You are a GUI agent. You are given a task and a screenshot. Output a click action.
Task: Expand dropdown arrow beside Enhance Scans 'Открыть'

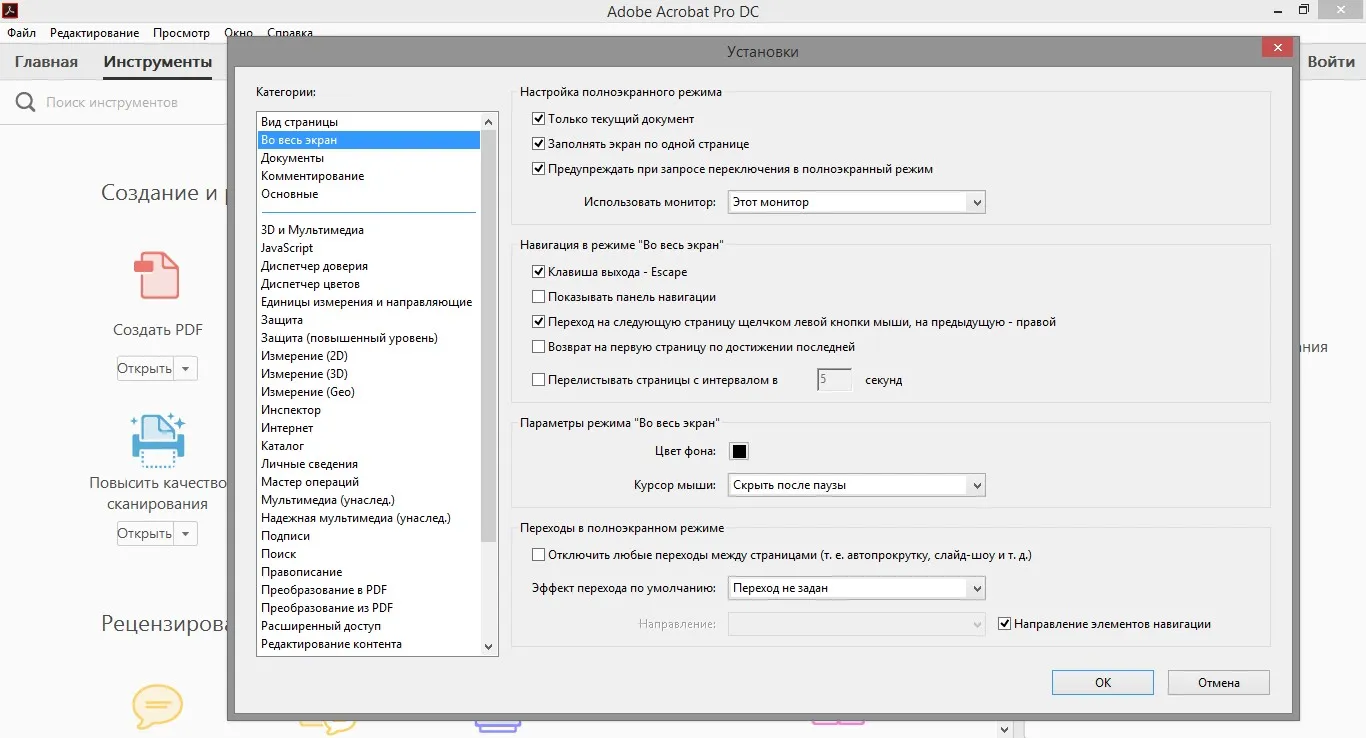(186, 534)
